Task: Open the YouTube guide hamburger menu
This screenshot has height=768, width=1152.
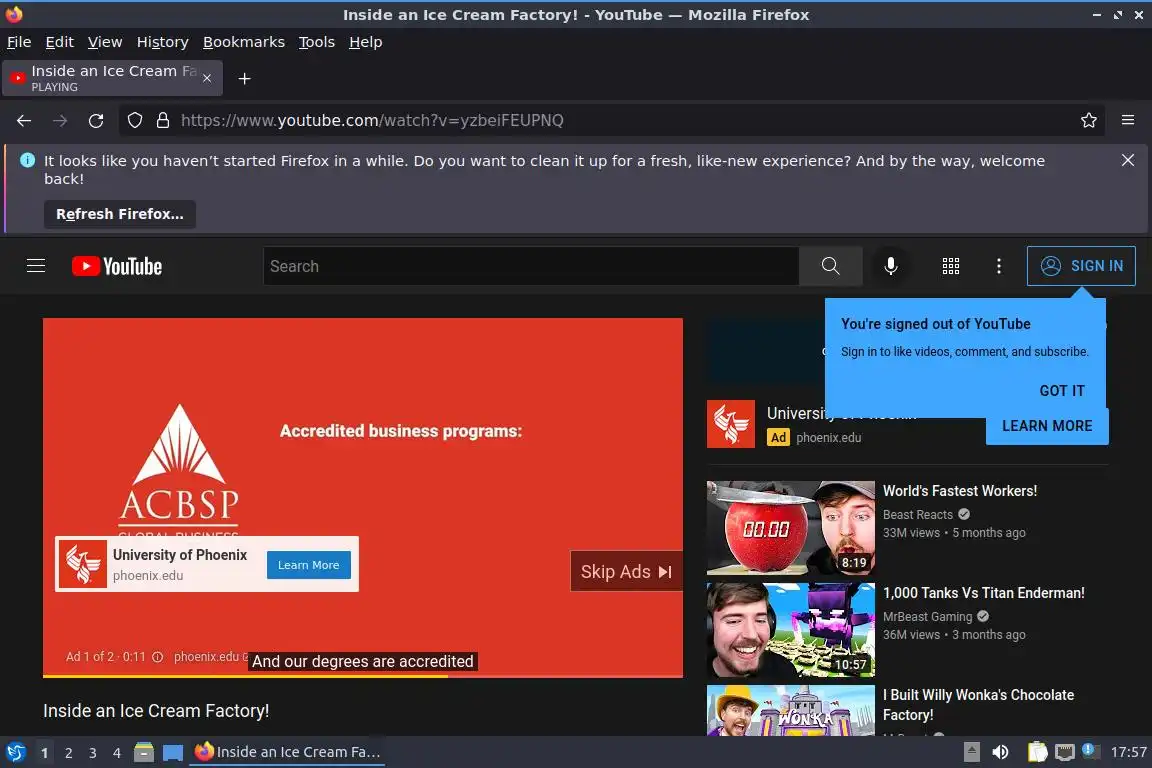Action: pyautogui.click(x=36, y=266)
